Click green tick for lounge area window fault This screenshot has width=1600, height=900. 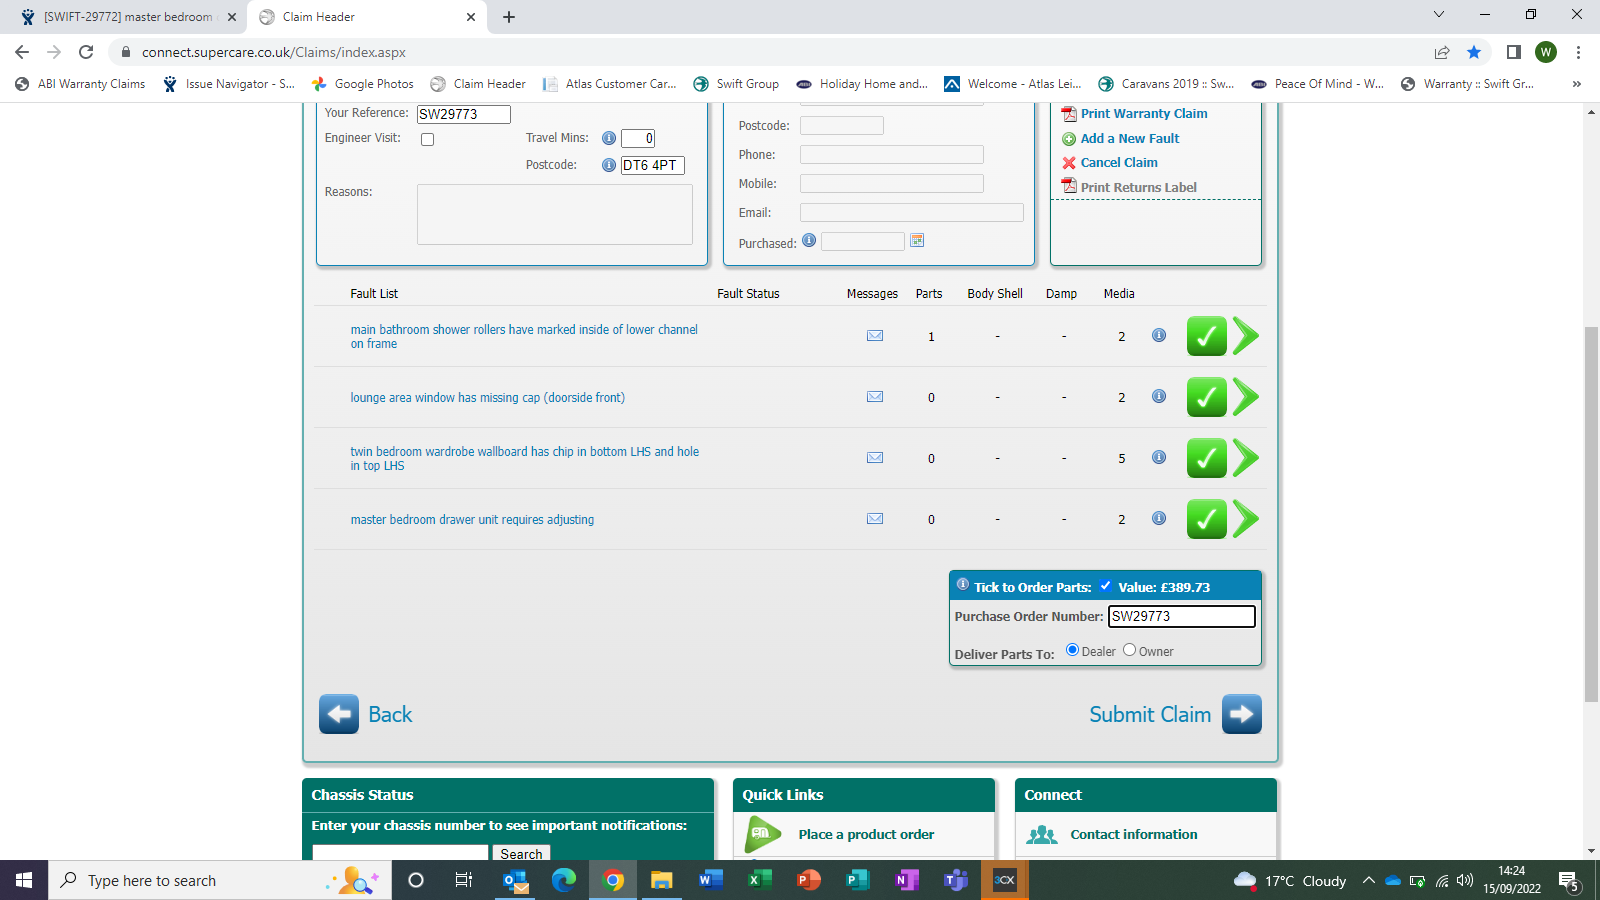[1207, 397]
